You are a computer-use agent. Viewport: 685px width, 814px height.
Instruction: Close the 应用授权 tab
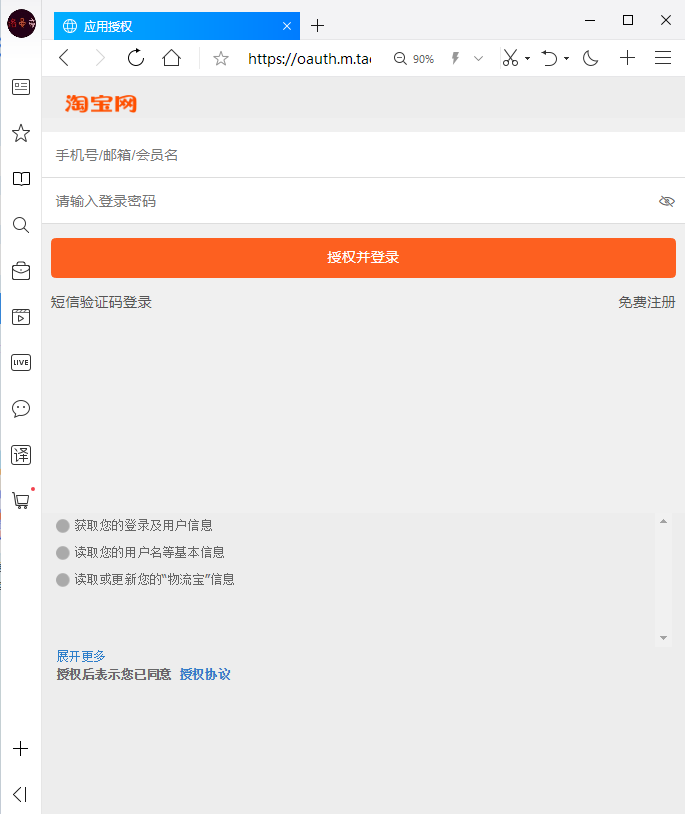click(x=287, y=26)
